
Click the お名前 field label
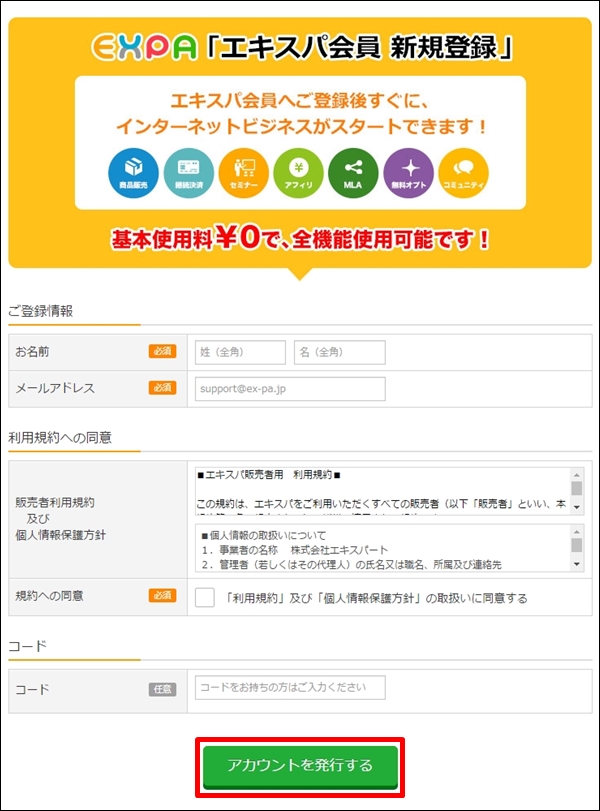pos(32,352)
